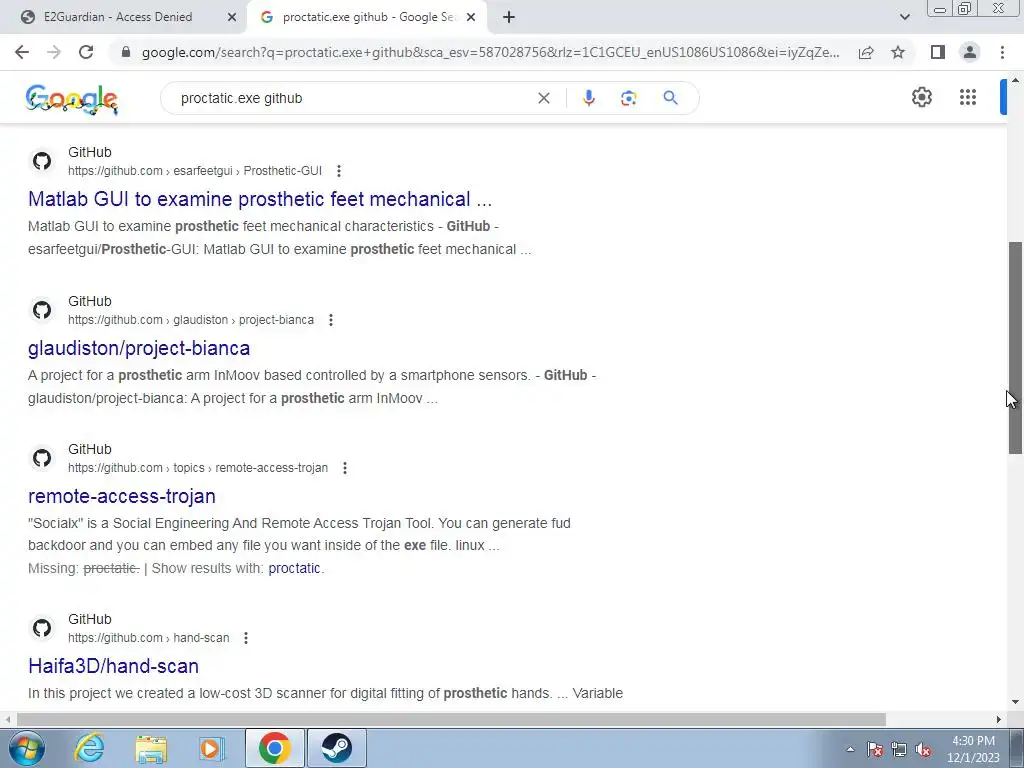This screenshot has height=768, width=1024.
Task: Share this page icon in address bar
Action: coord(866,52)
